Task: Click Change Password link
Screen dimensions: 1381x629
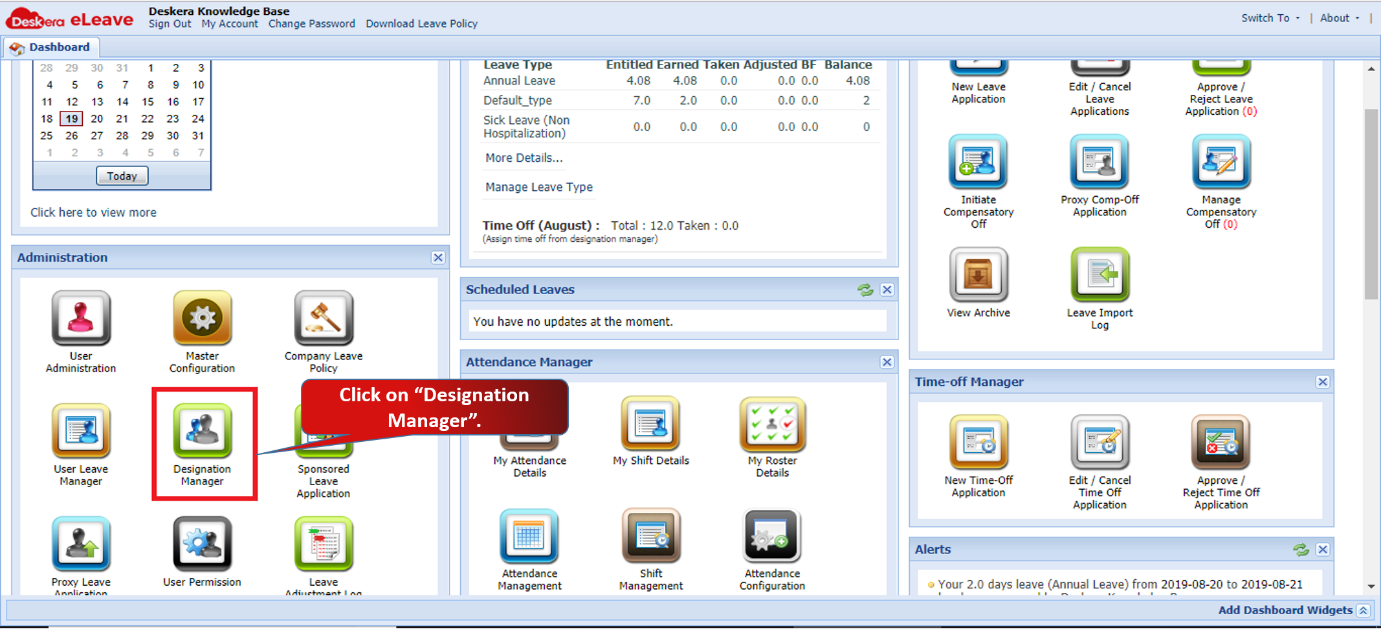Action: (x=312, y=24)
